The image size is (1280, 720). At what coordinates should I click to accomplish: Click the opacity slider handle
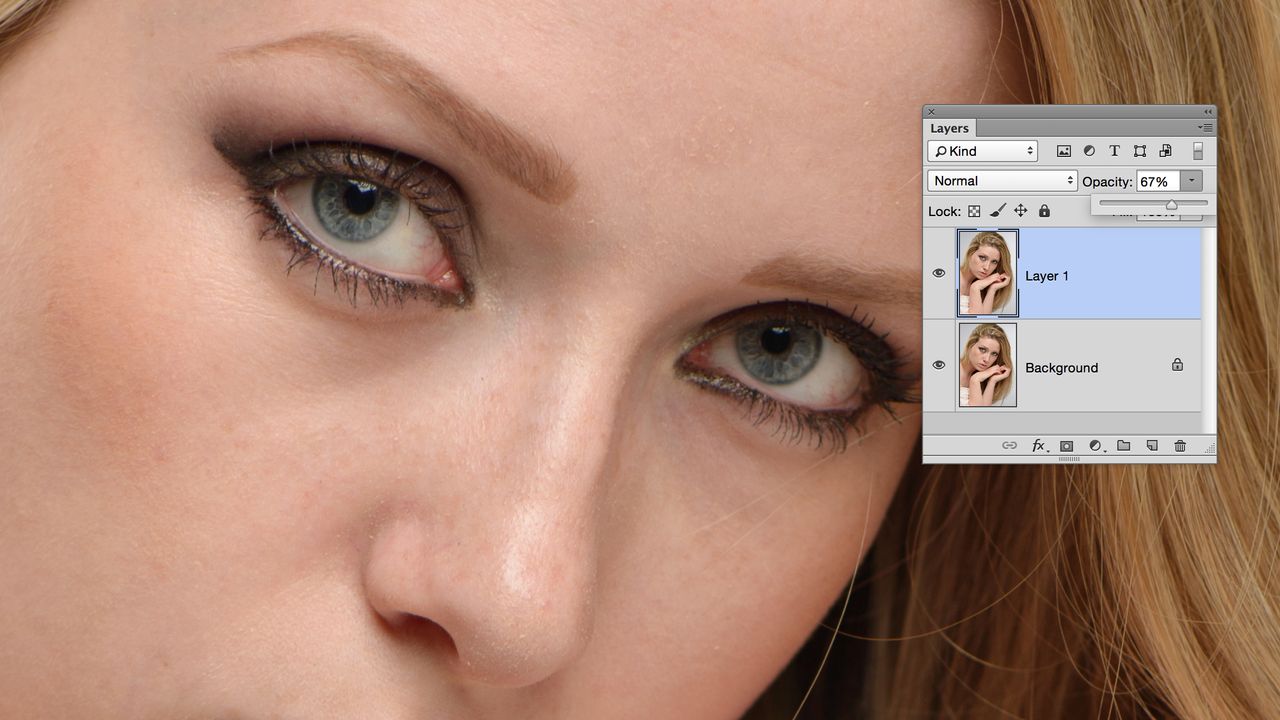1172,205
